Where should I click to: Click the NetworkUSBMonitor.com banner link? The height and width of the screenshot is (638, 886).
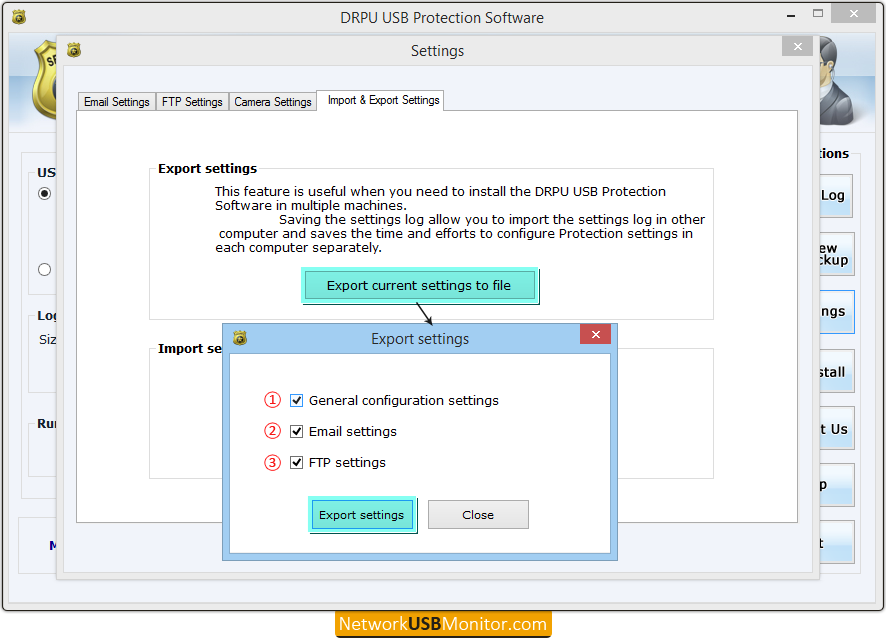pyautogui.click(x=443, y=624)
